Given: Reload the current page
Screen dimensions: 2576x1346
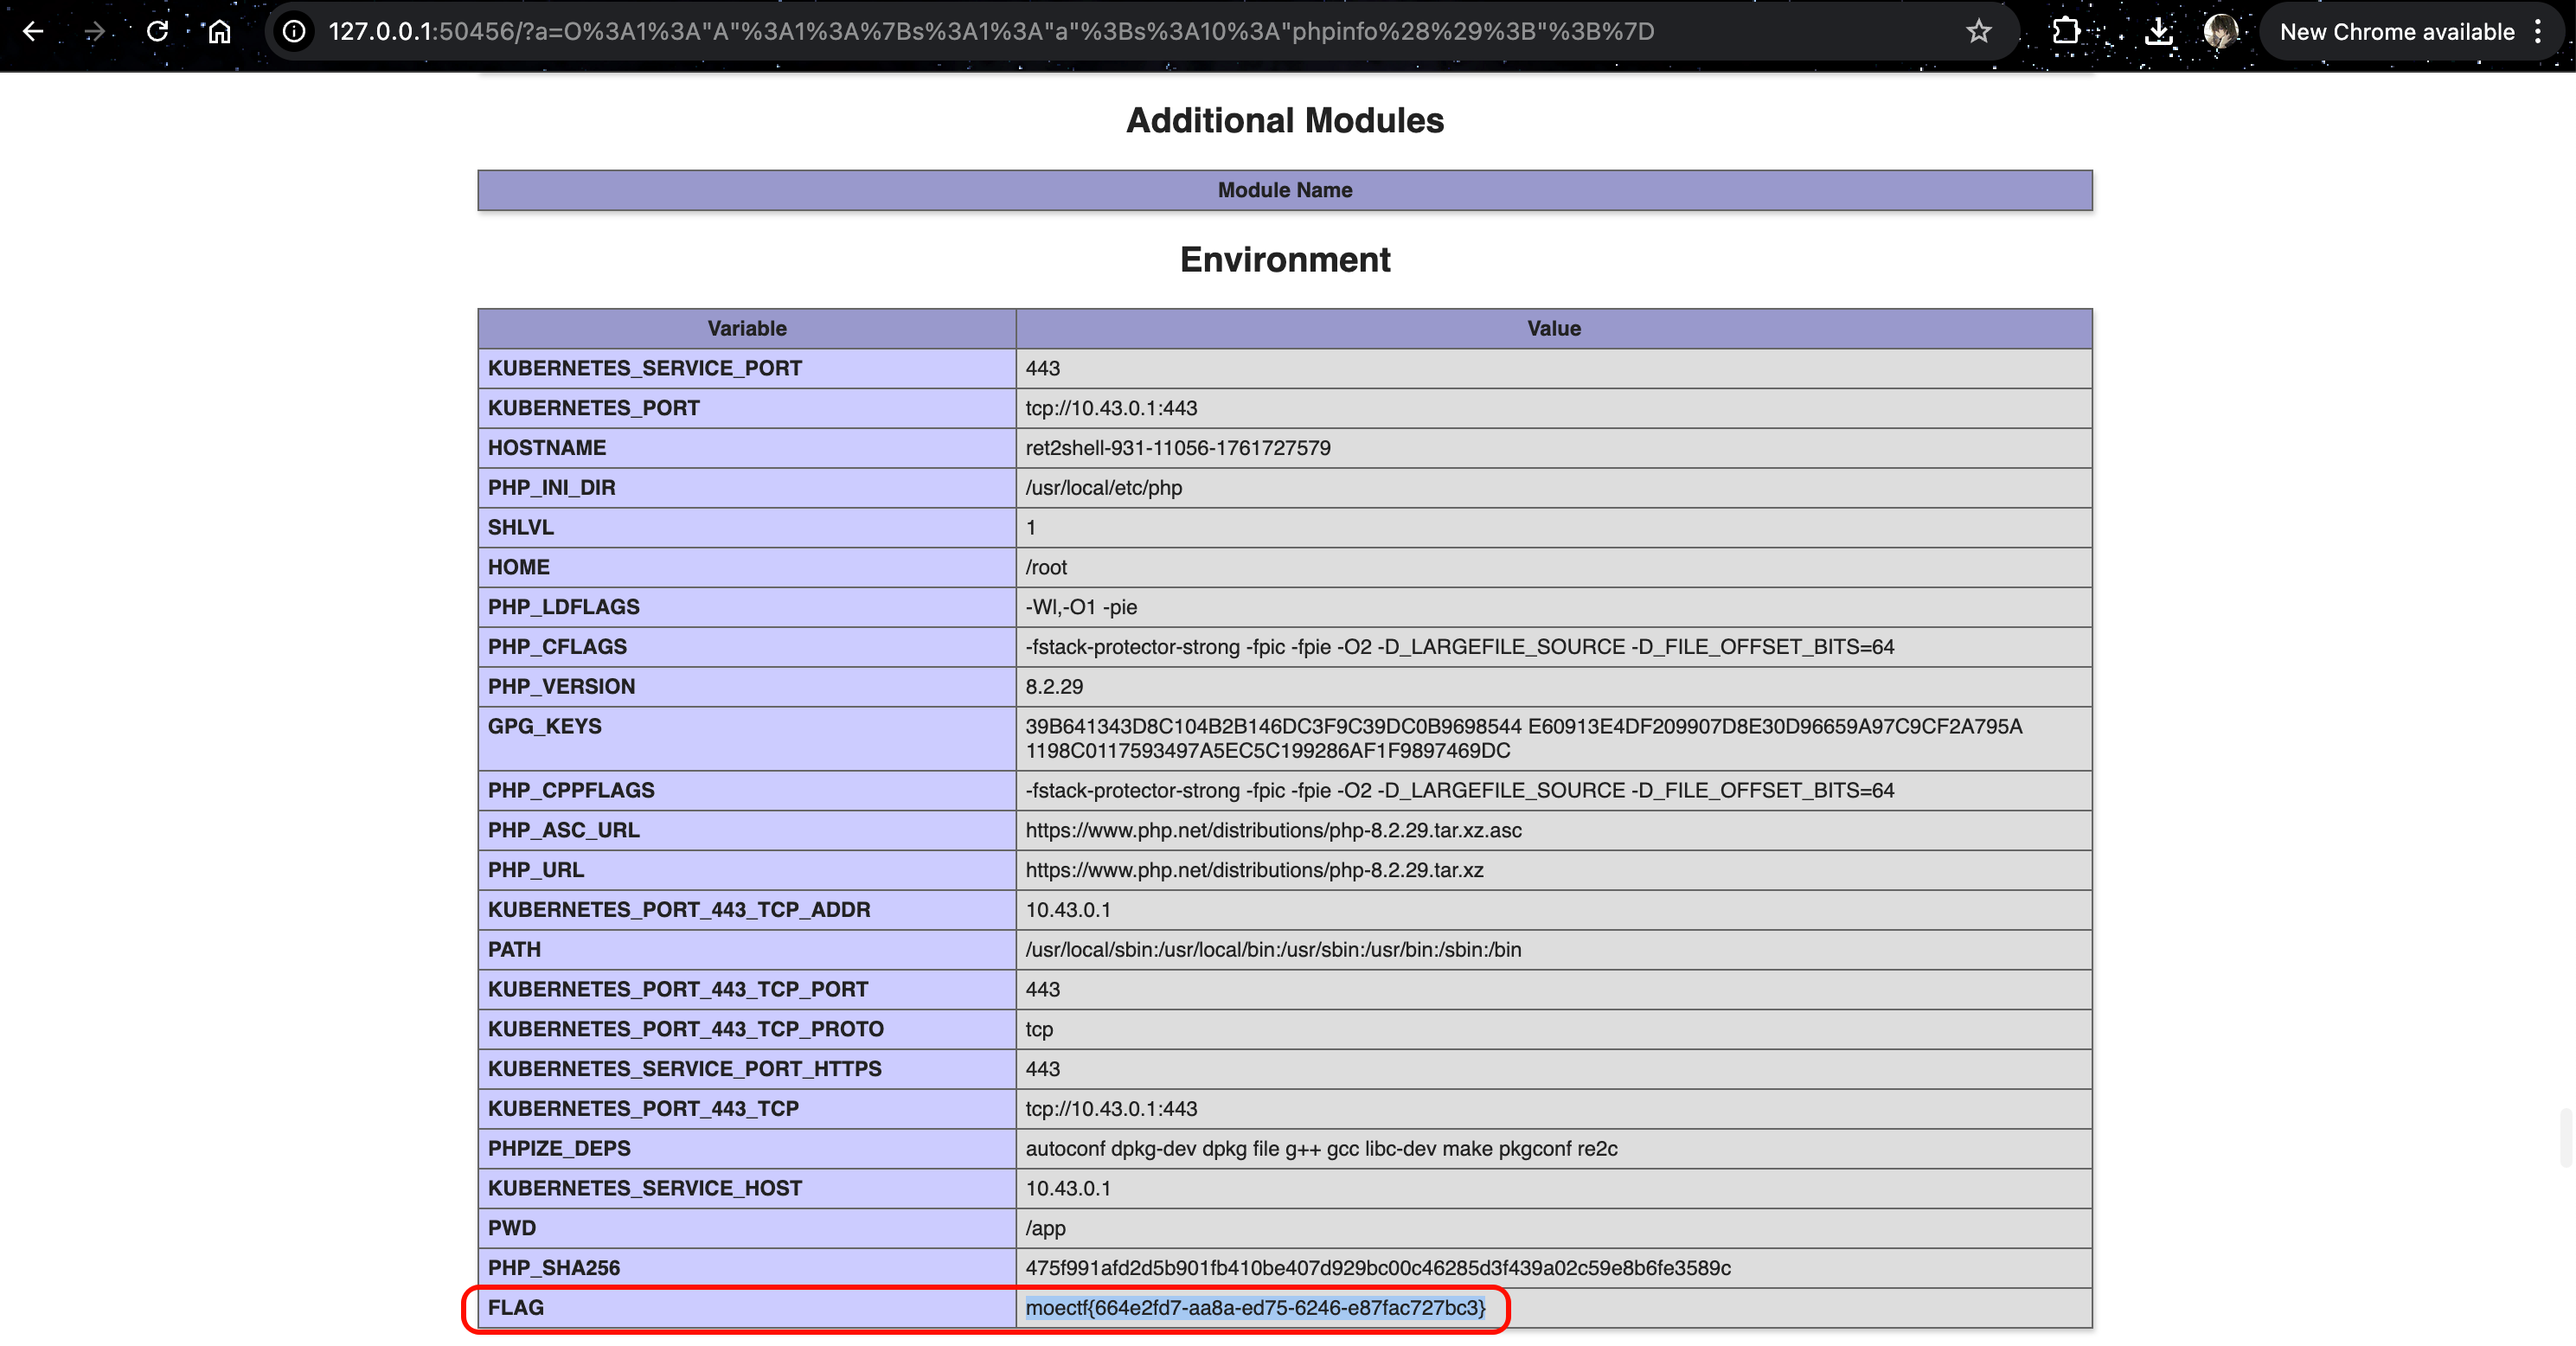Looking at the screenshot, I should tap(157, 32).
